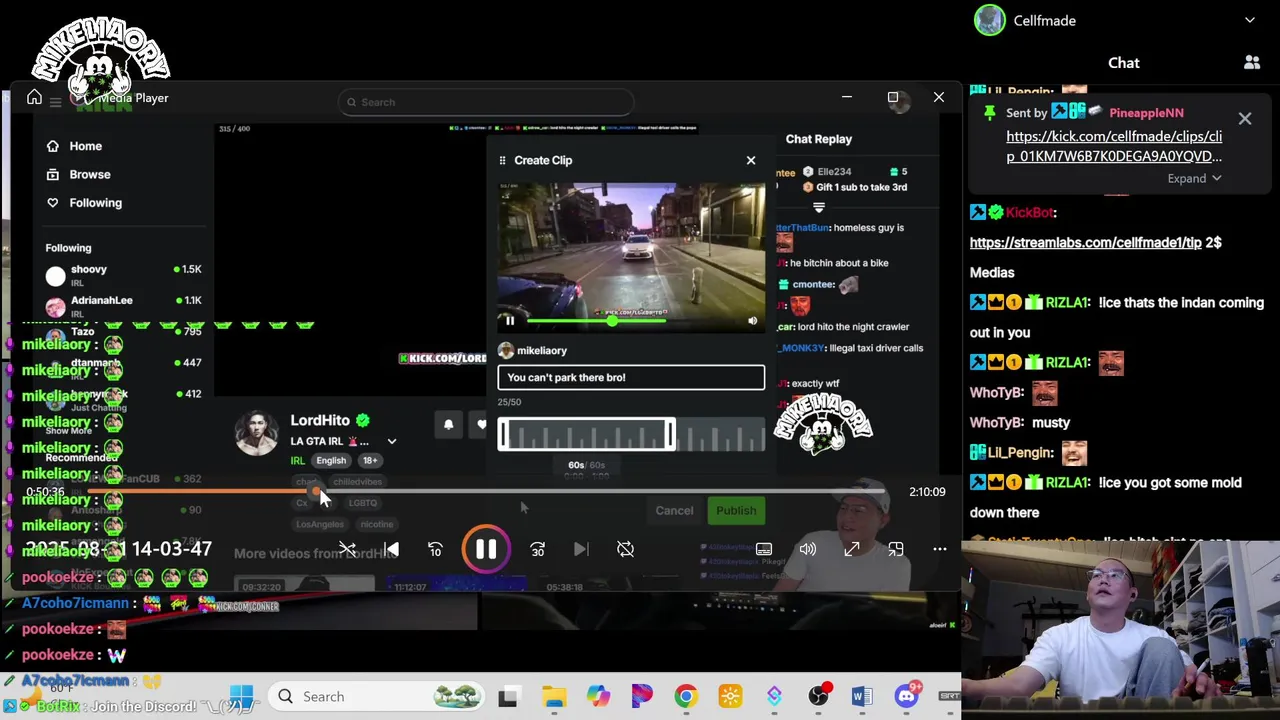The height and width of the screenshot is (720, 1280).
Task: Expand LordHito stream title chevron
Action: pos(392,441)
